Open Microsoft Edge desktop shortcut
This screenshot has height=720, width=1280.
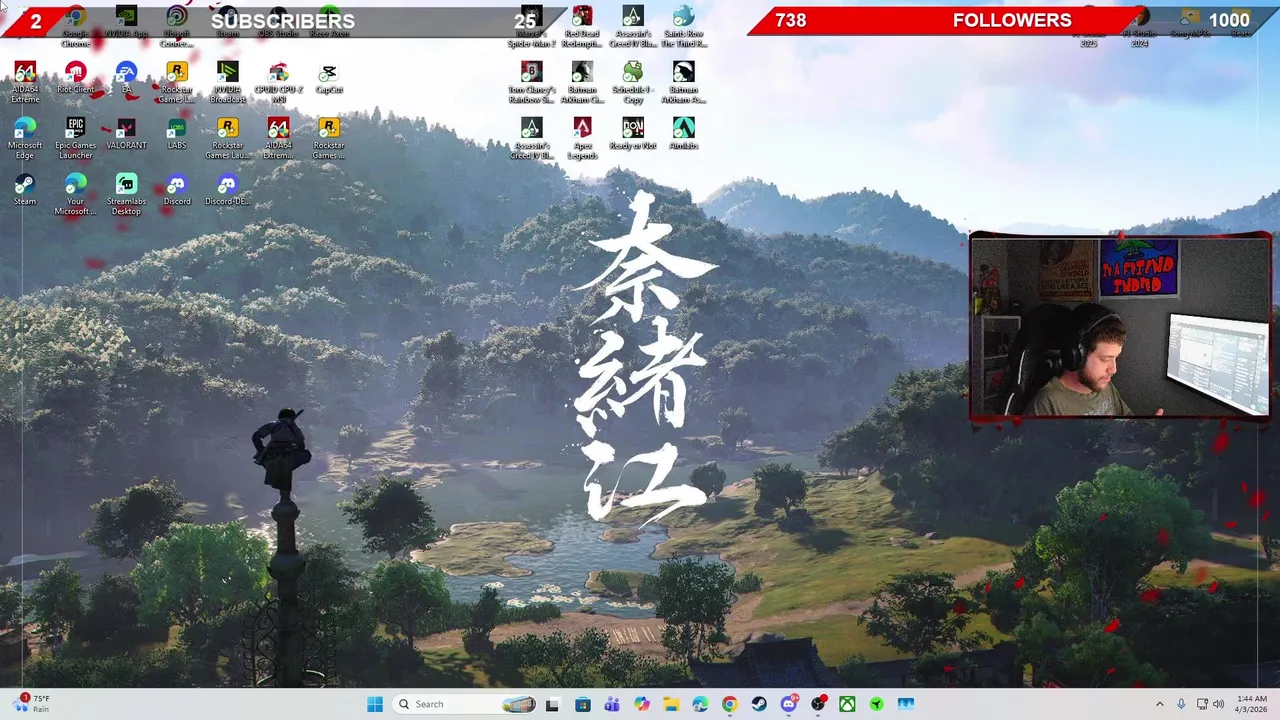click(25, 139)
